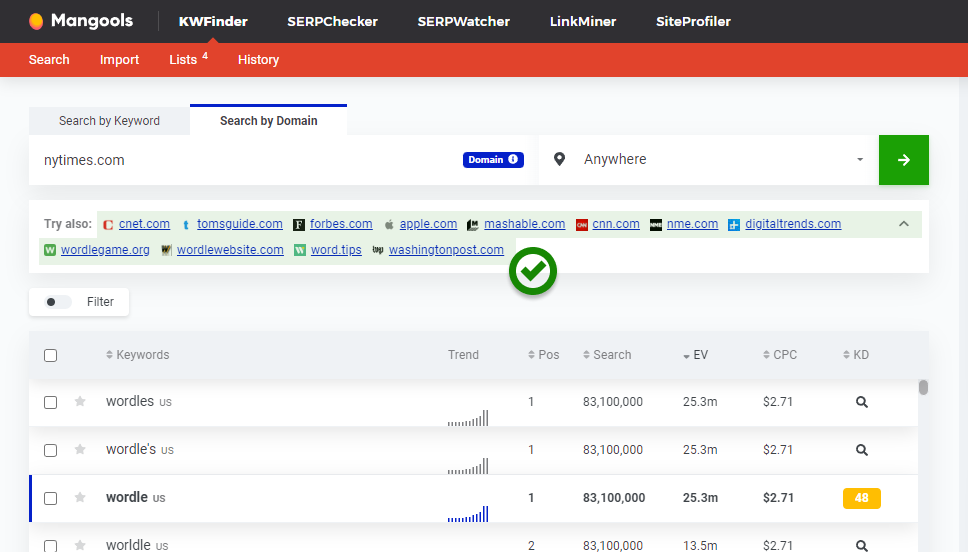Open SERPChecker from top navigation
Viewport: 968px width, 552px height.
click(x=332, y=21)
